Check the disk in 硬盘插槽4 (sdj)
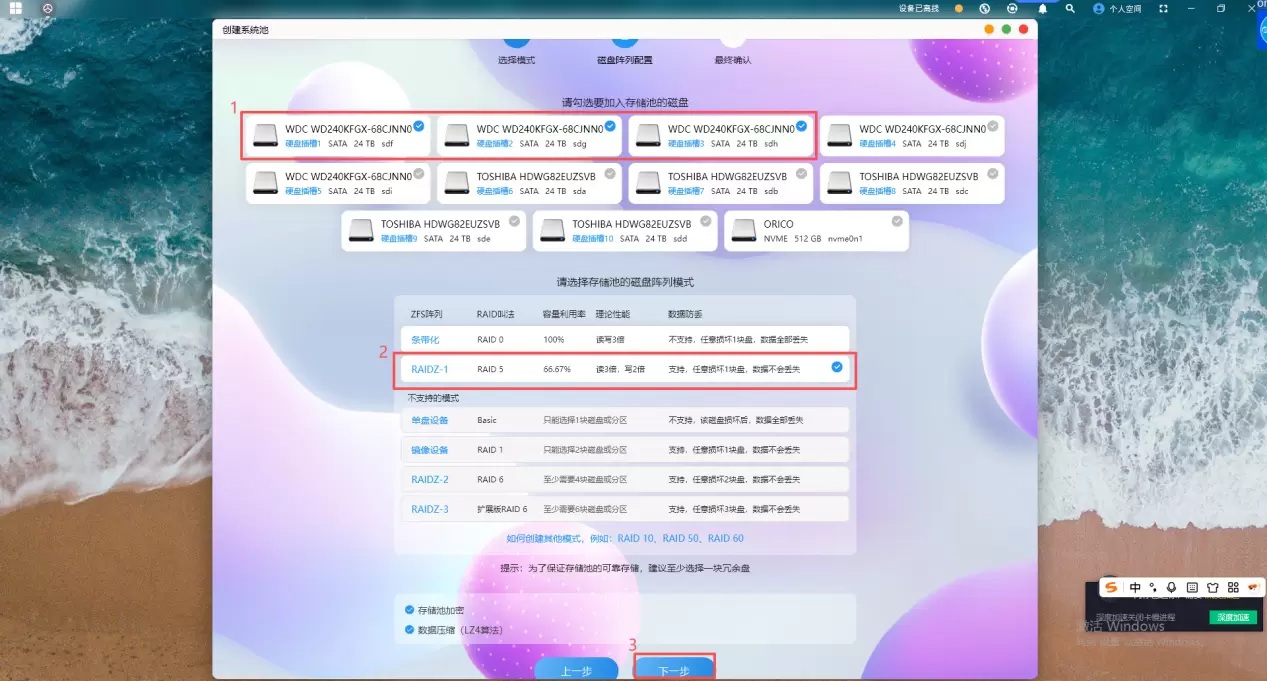Image resolution: width=1267 pixels, height=681 pixels. pos(993,126)
